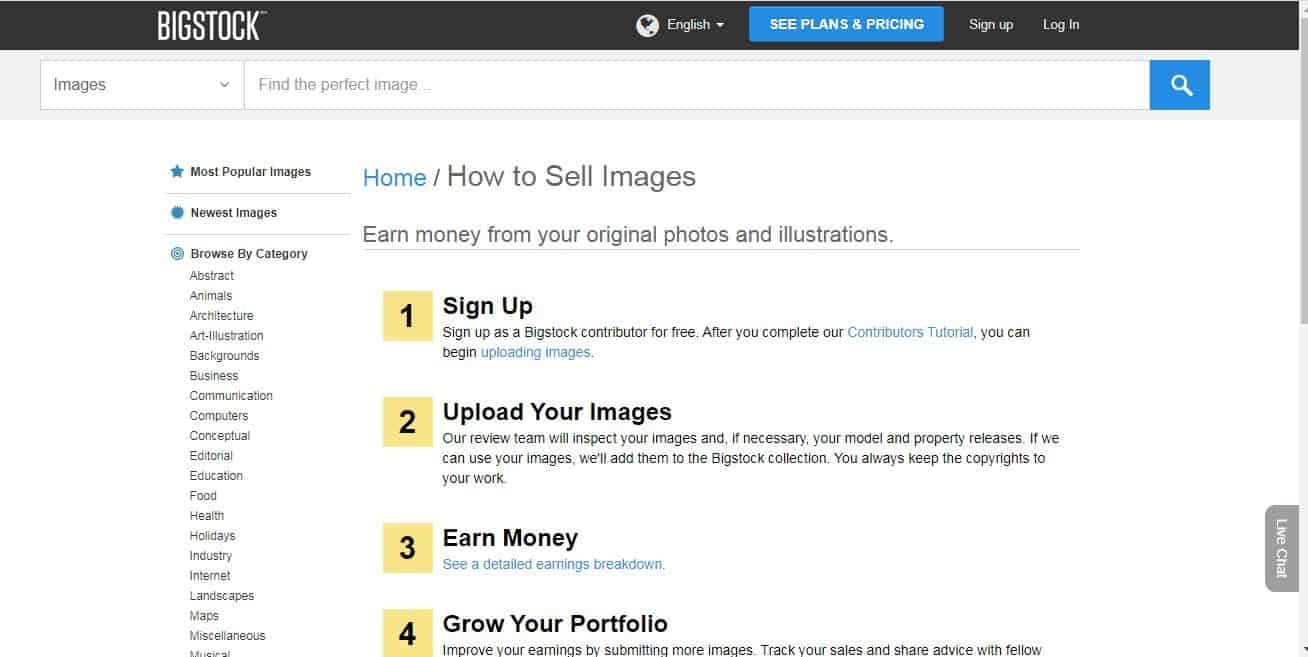Open the Contributors Tutorial link
The image size is (1308, 657).
tap(910, 331)
